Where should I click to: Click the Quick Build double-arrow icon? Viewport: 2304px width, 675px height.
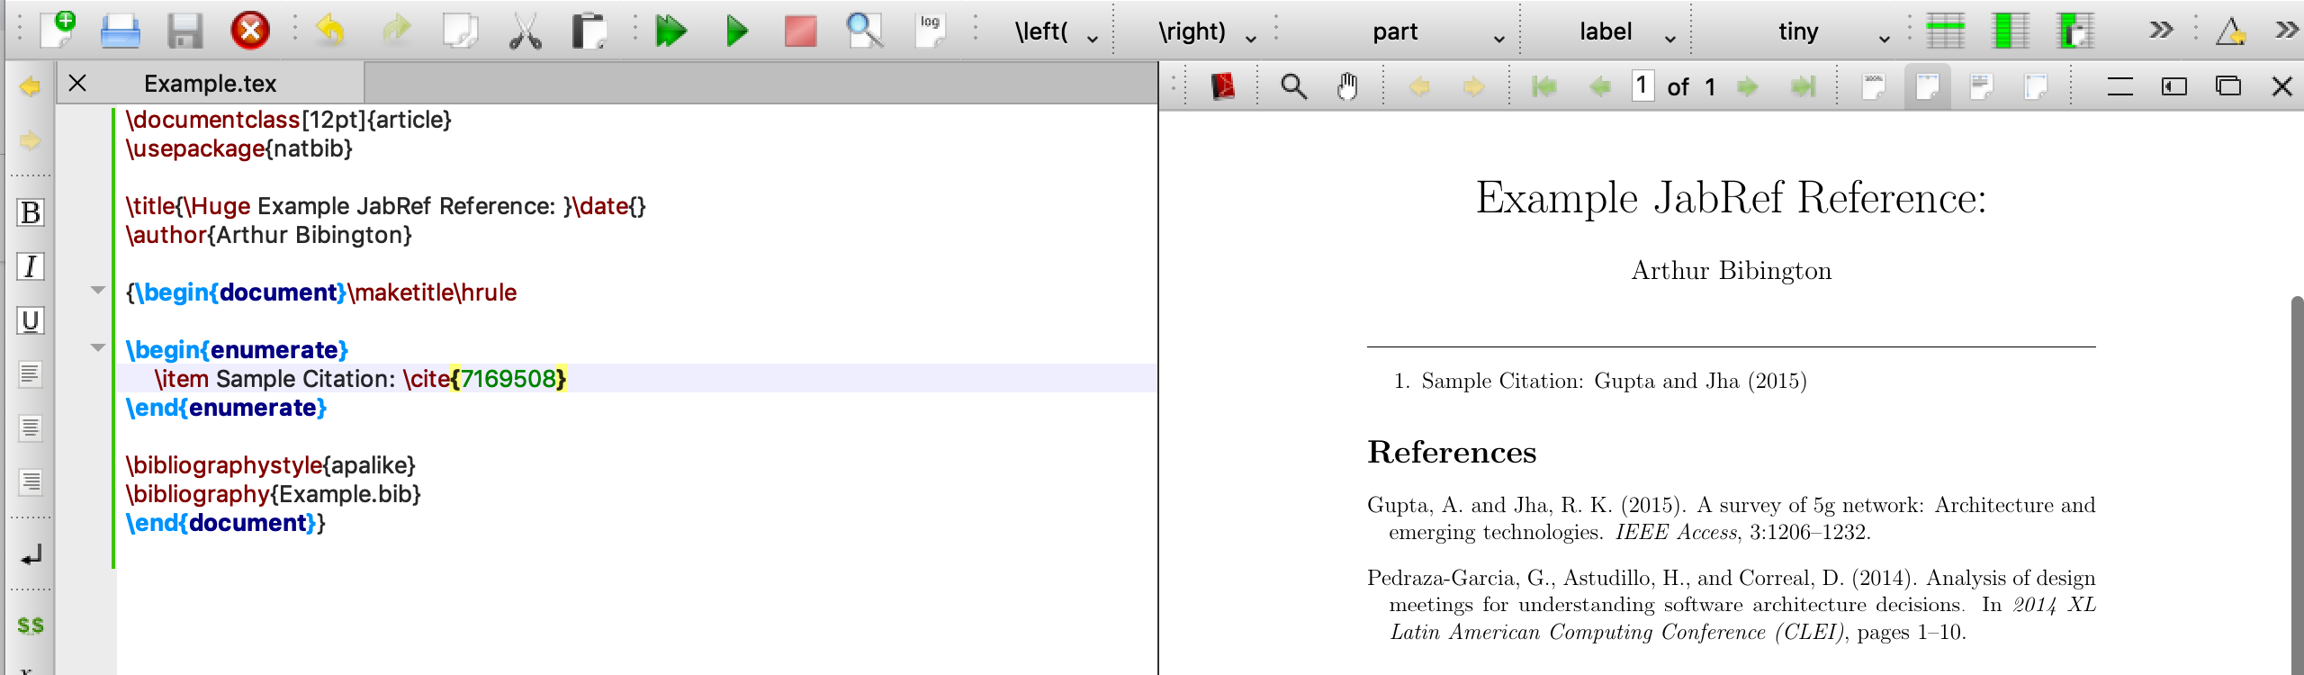pos(671,31)
